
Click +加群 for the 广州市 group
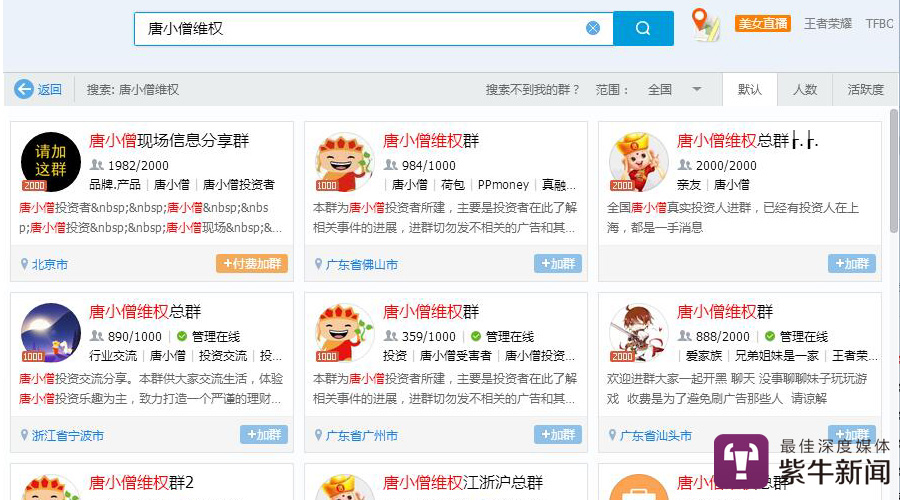[558, 435]
